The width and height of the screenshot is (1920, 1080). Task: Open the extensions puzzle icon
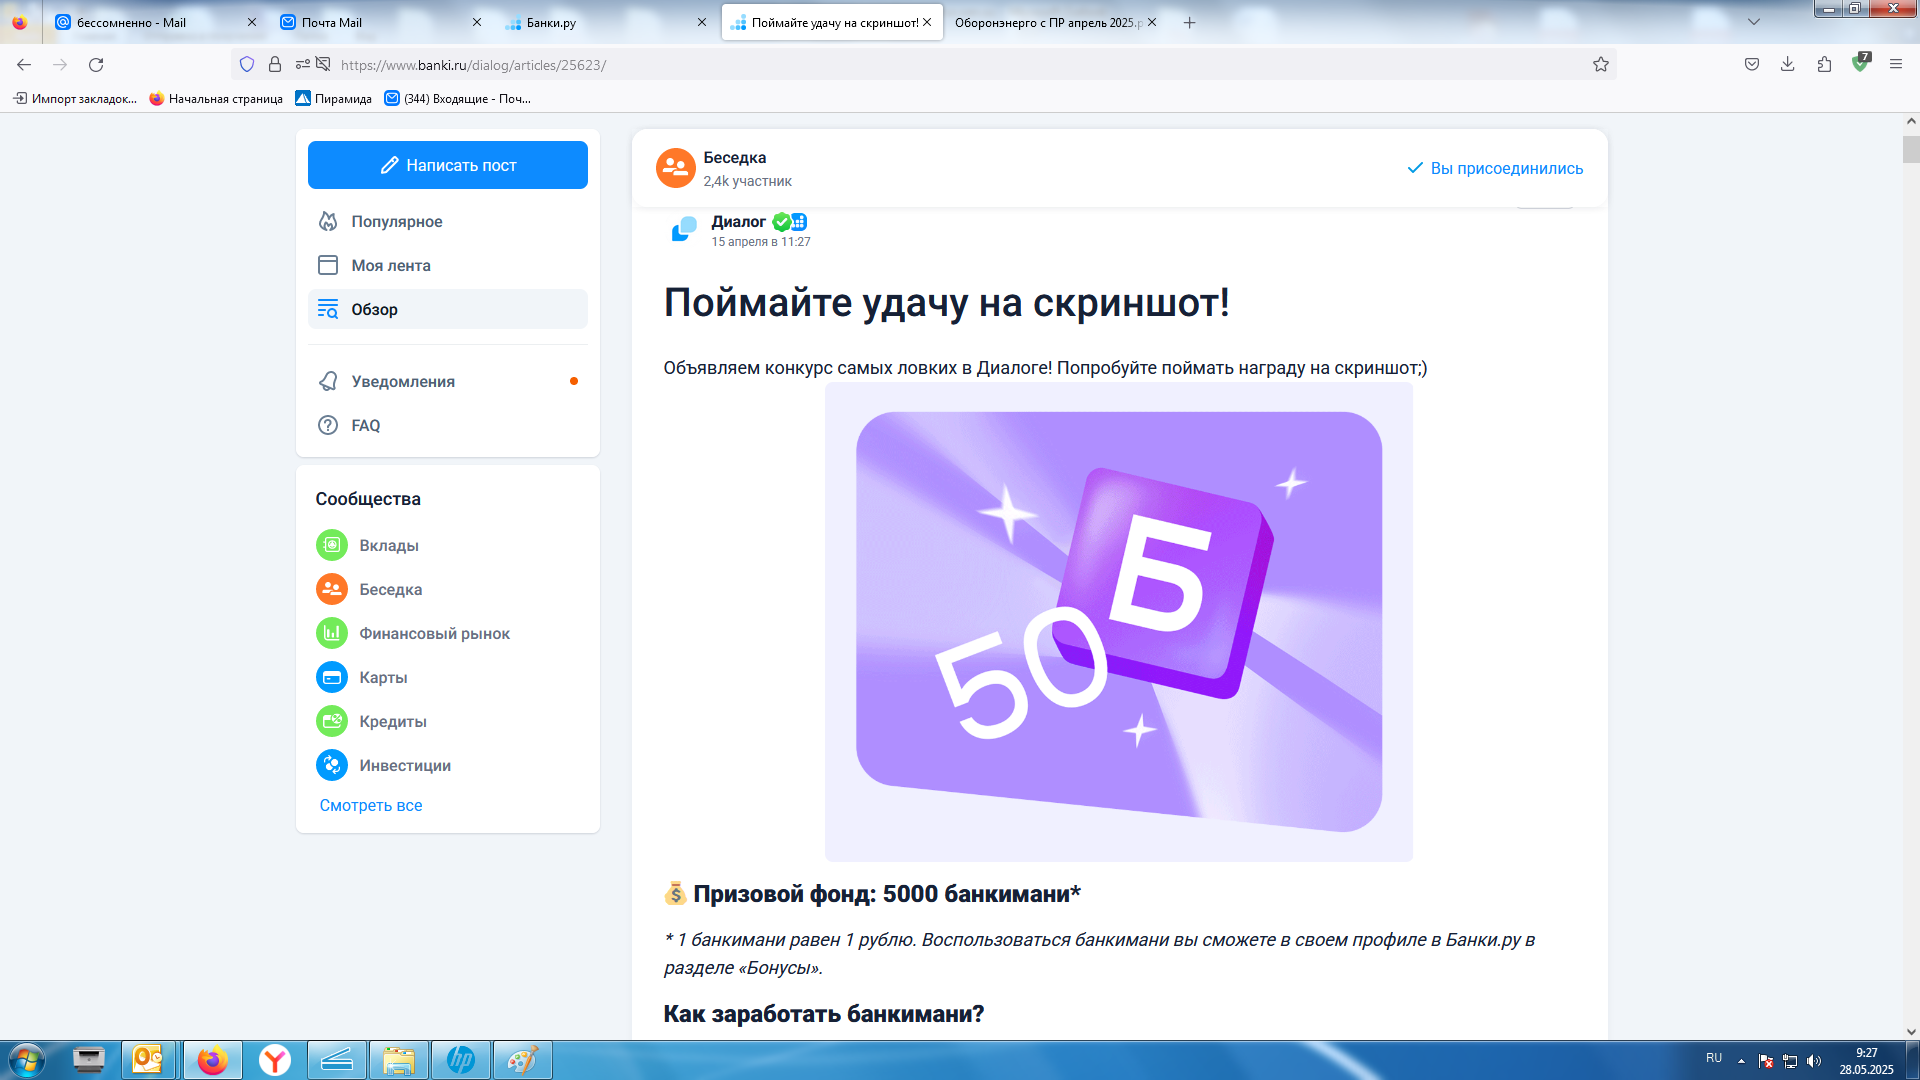(x=1824, y=64)
